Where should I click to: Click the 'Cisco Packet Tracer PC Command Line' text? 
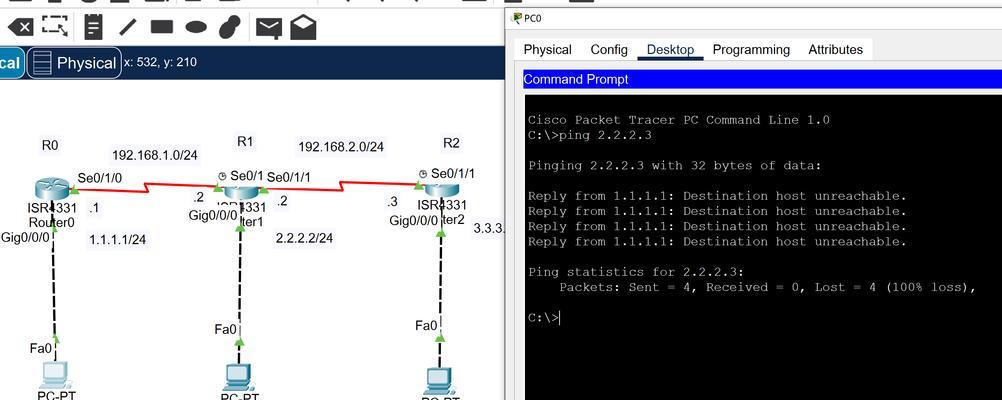[679, 120]
